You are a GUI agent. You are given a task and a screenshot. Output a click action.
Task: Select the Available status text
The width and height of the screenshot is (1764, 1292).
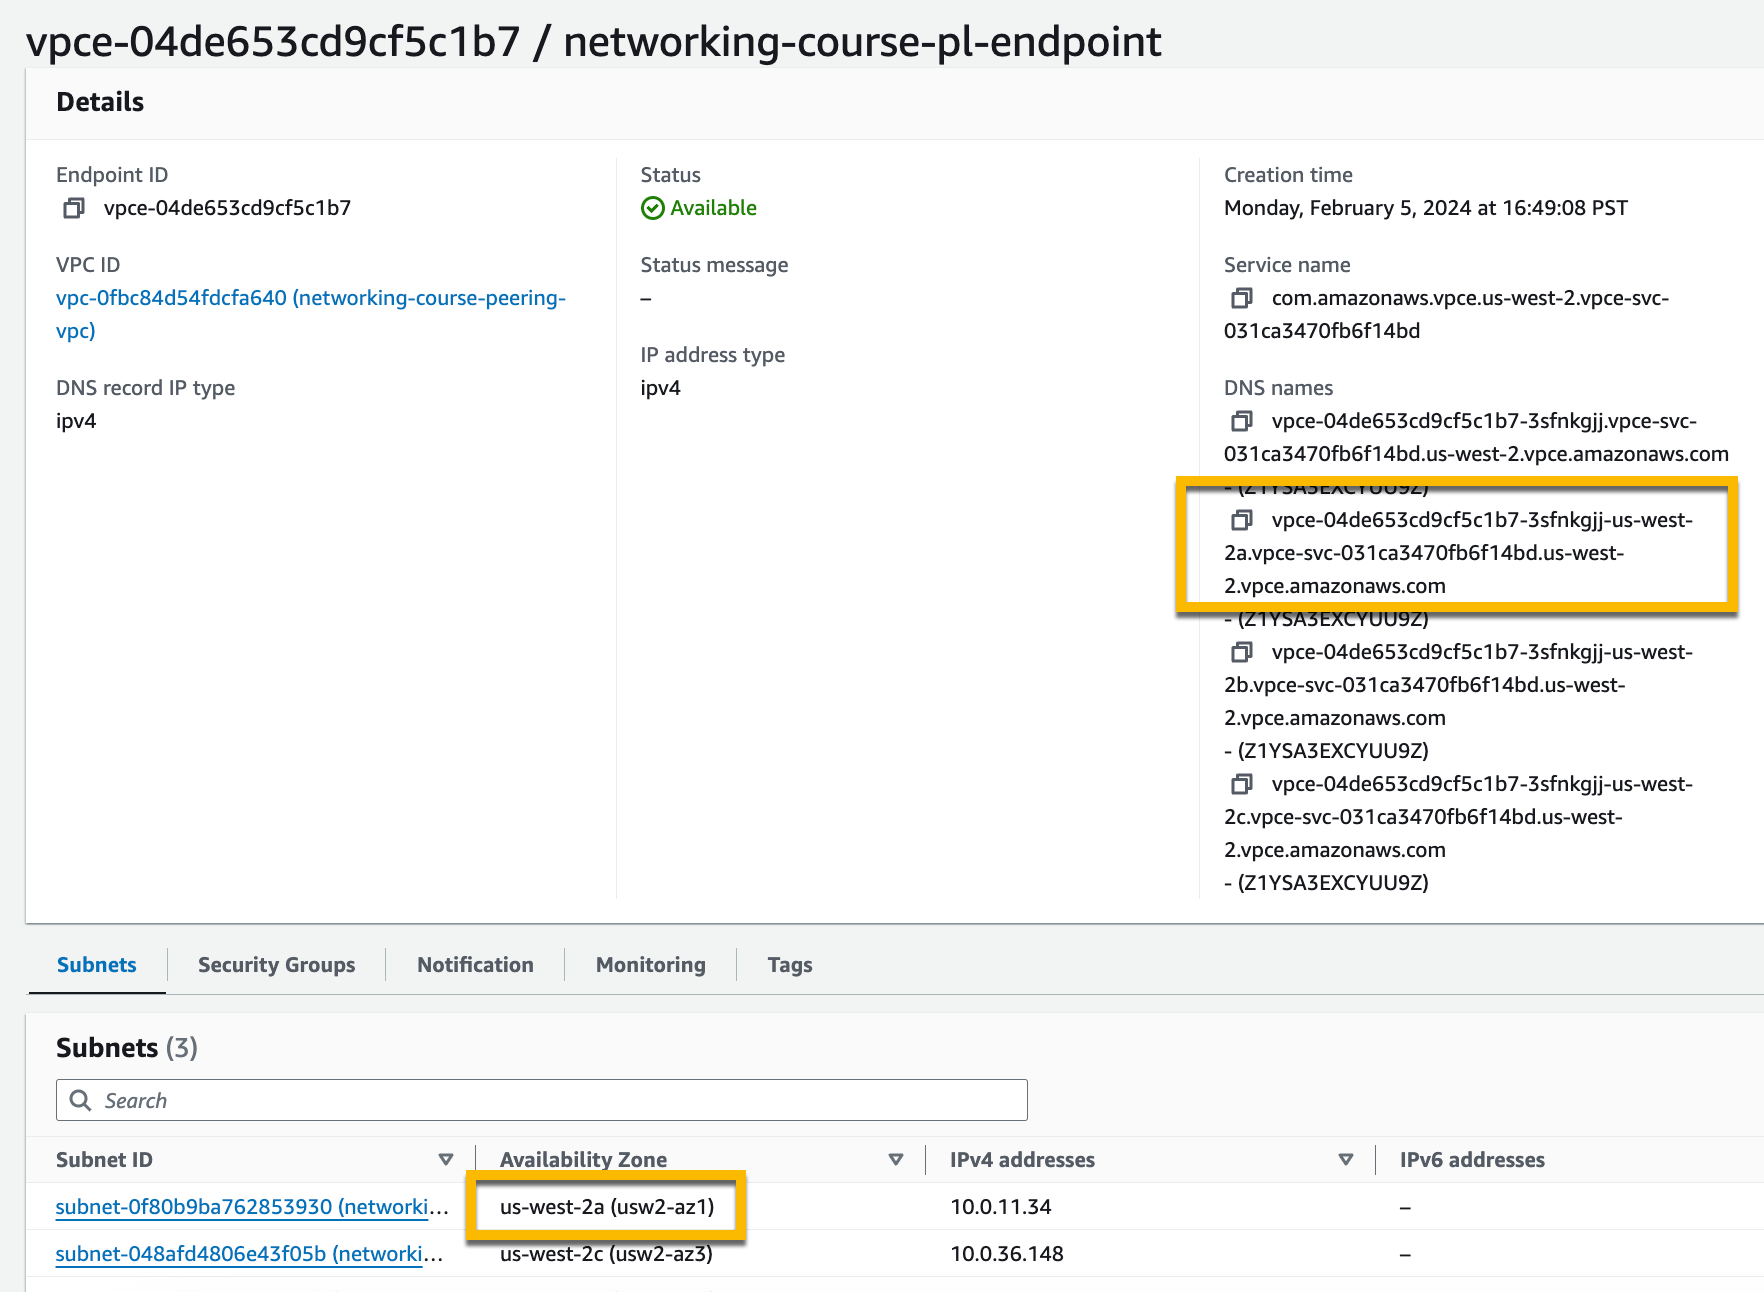click(x=714, y=208)
